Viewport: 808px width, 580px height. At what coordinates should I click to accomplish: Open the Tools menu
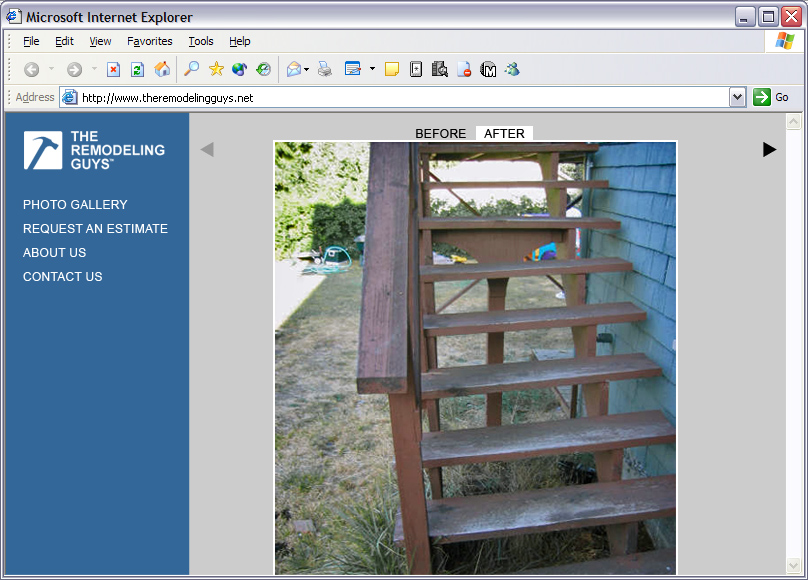pos(201,41)
